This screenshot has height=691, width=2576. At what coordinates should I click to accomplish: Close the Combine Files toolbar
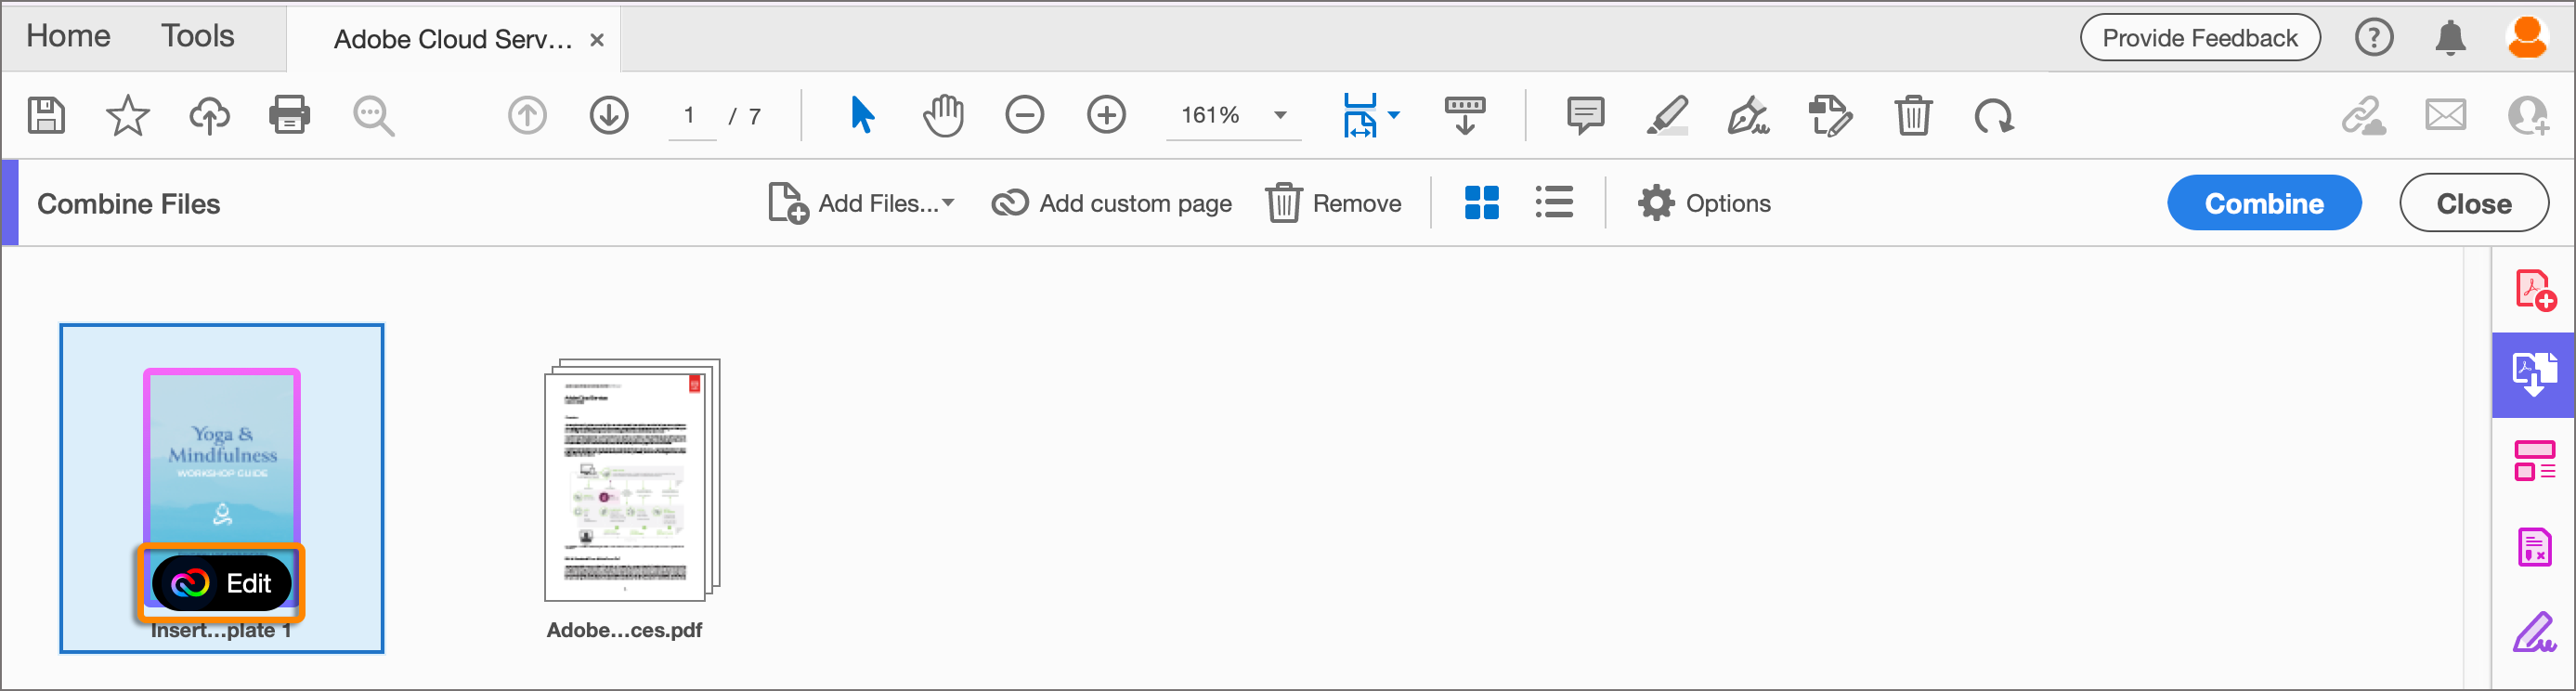tap(2474, 204)
